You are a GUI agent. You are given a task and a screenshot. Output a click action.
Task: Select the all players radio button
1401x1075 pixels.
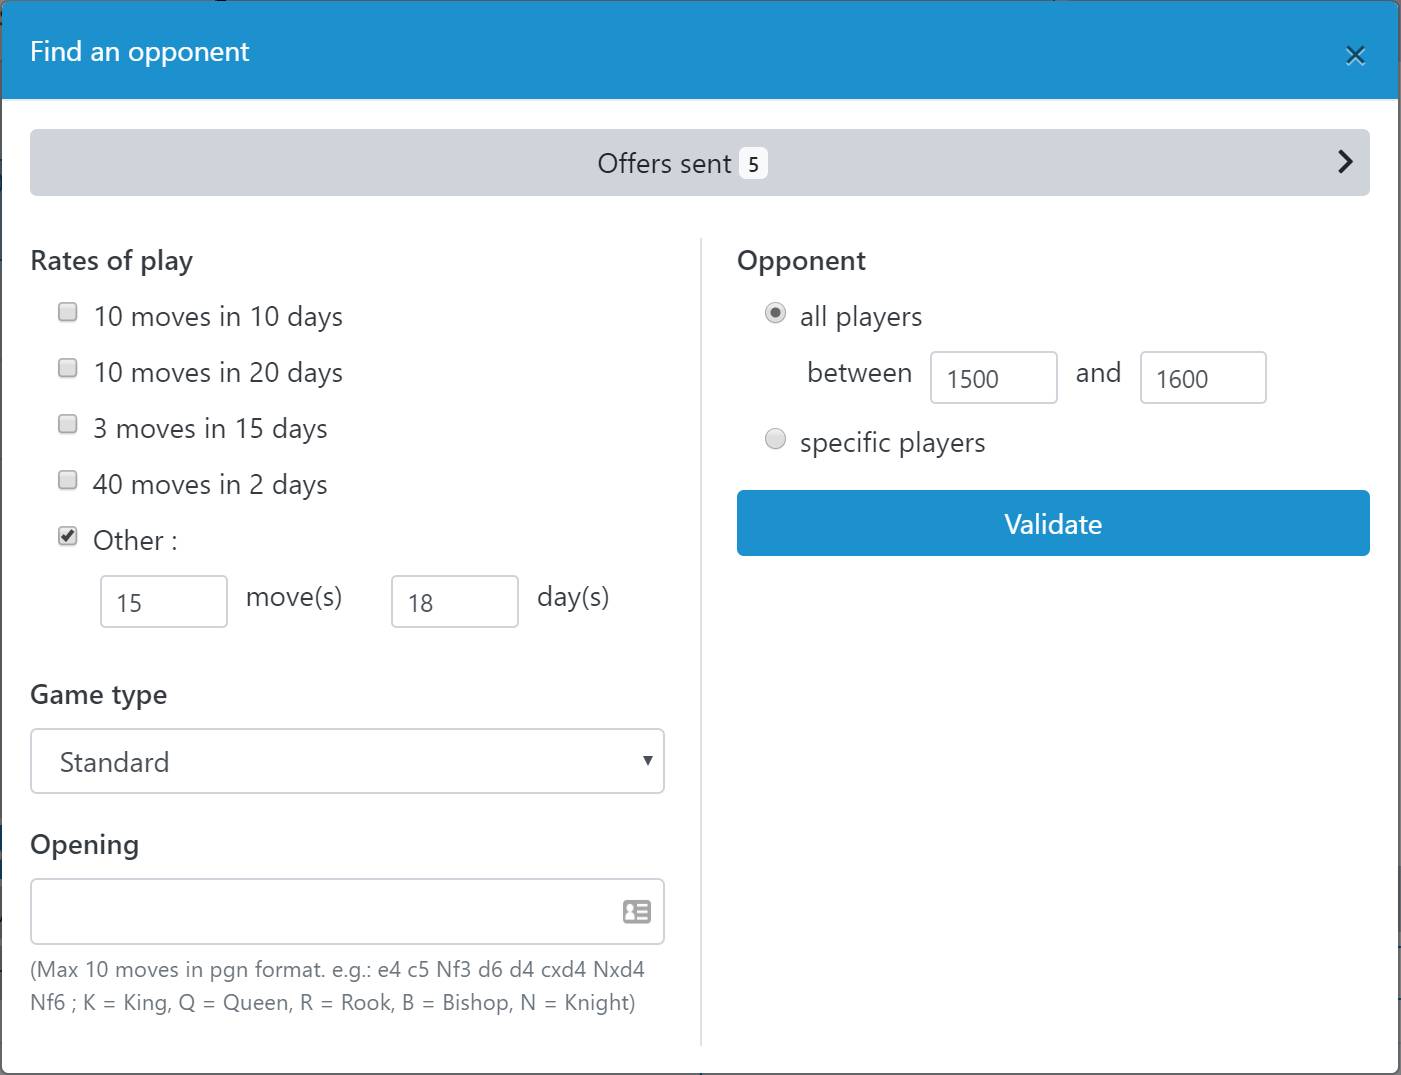[x=775, y=313]
